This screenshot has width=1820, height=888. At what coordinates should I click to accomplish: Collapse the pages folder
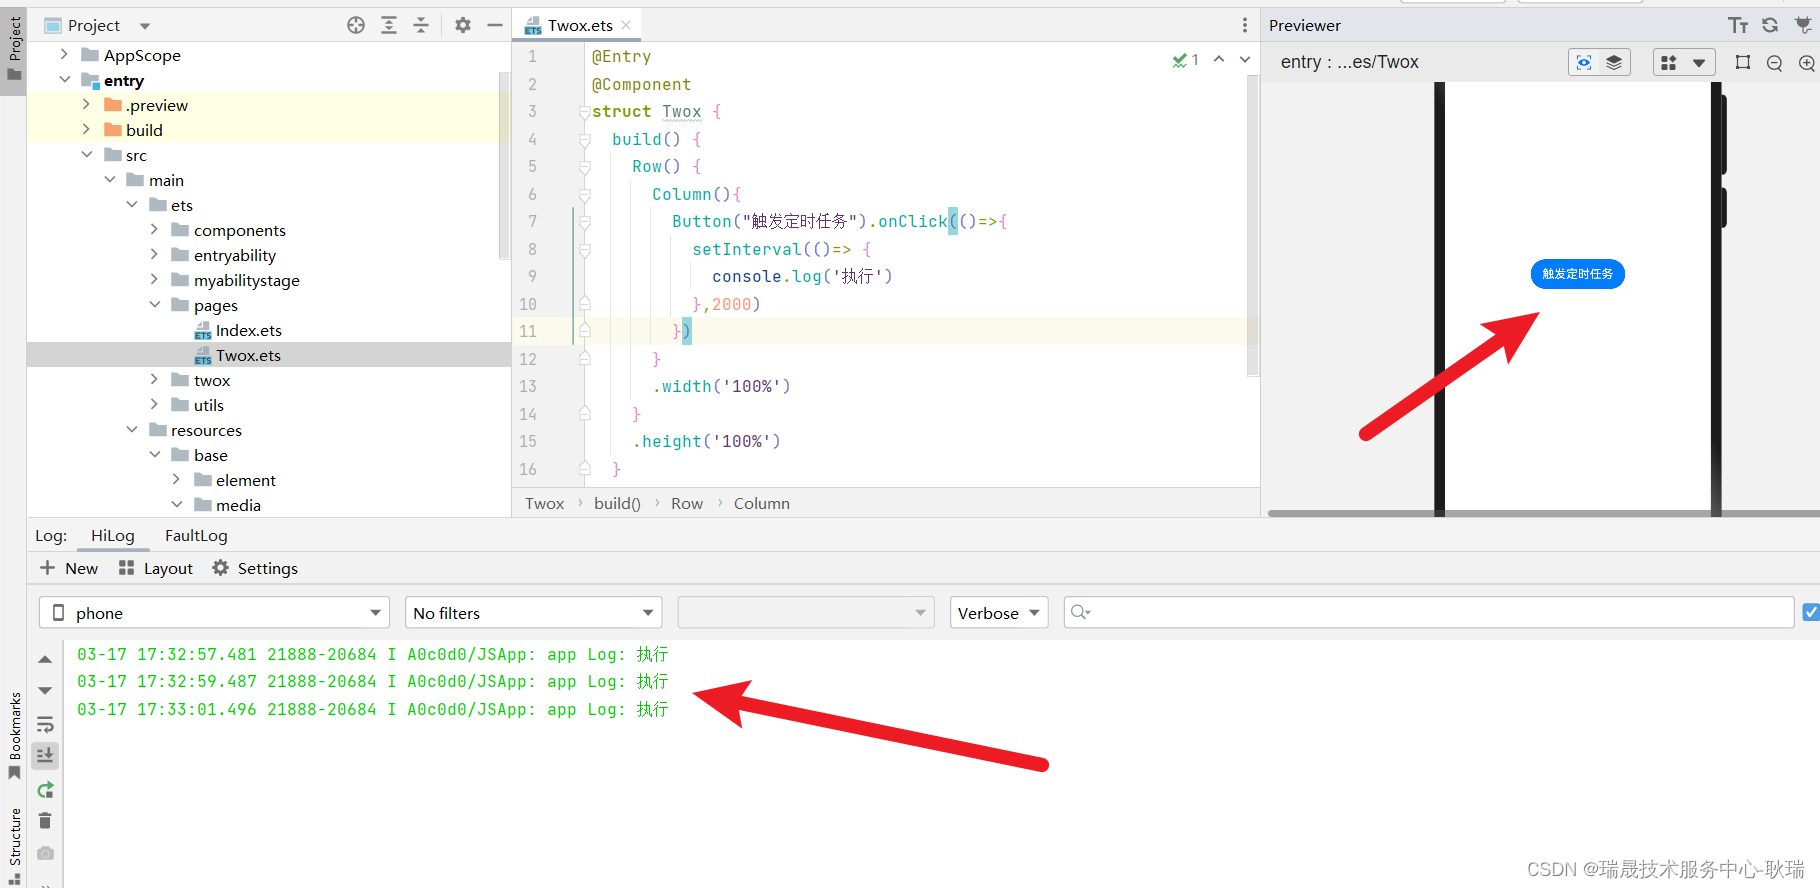[154, 304]
